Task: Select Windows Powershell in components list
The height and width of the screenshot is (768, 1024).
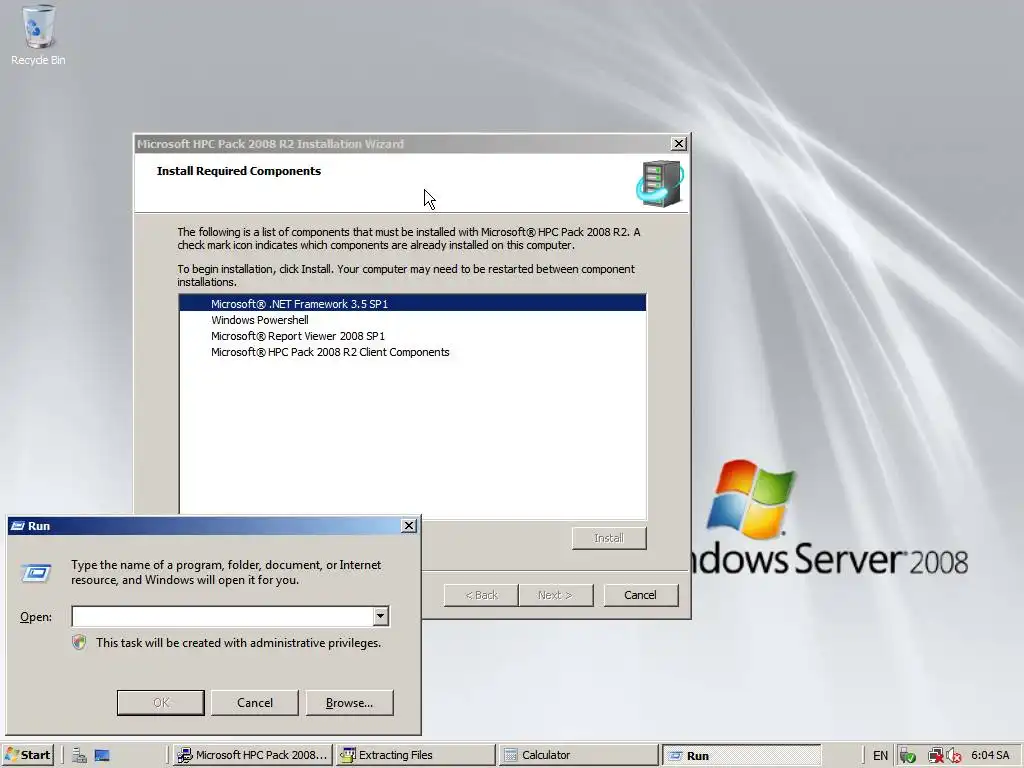Action: coord(412,320)
